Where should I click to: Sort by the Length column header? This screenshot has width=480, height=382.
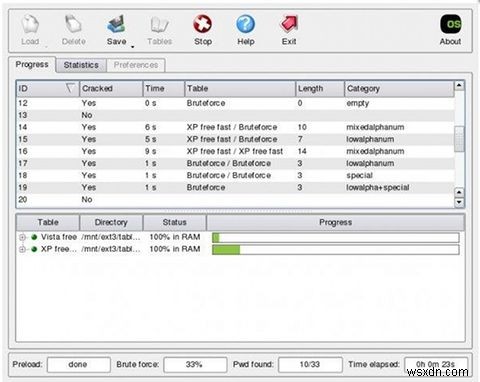click(x=320, y=89)
